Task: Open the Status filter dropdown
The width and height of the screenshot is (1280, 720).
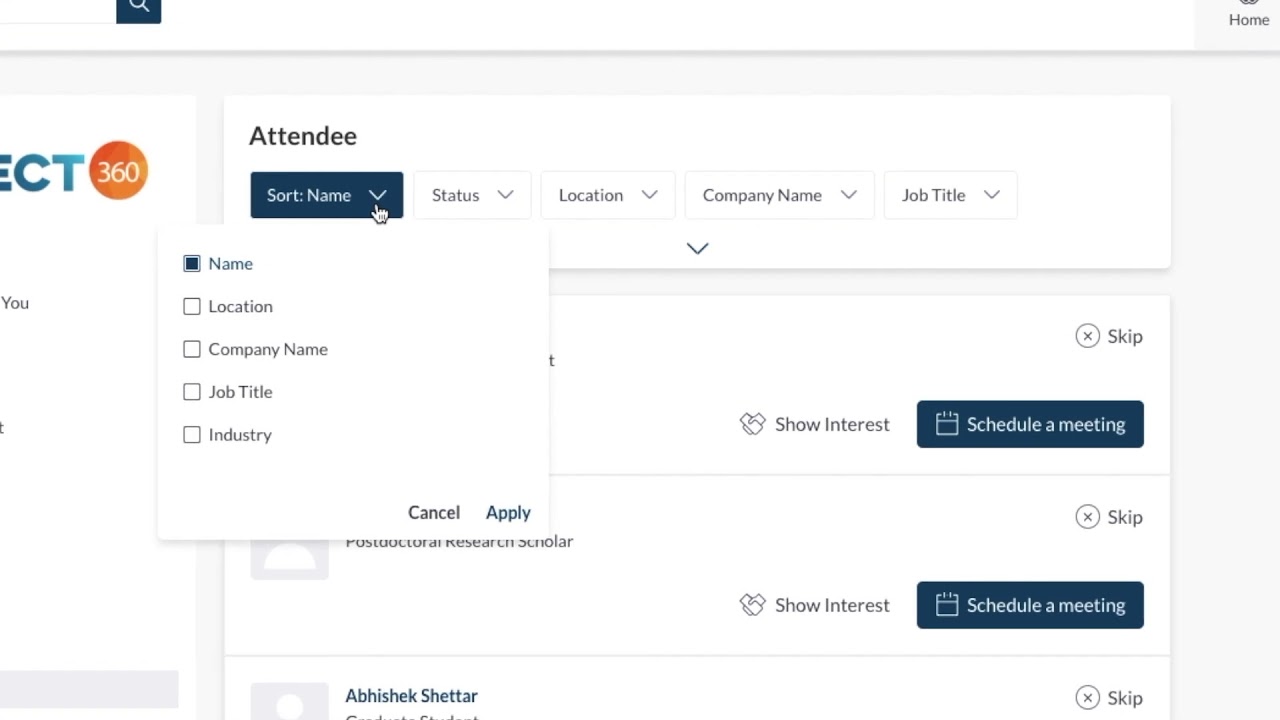Action: tap(472, 195)
